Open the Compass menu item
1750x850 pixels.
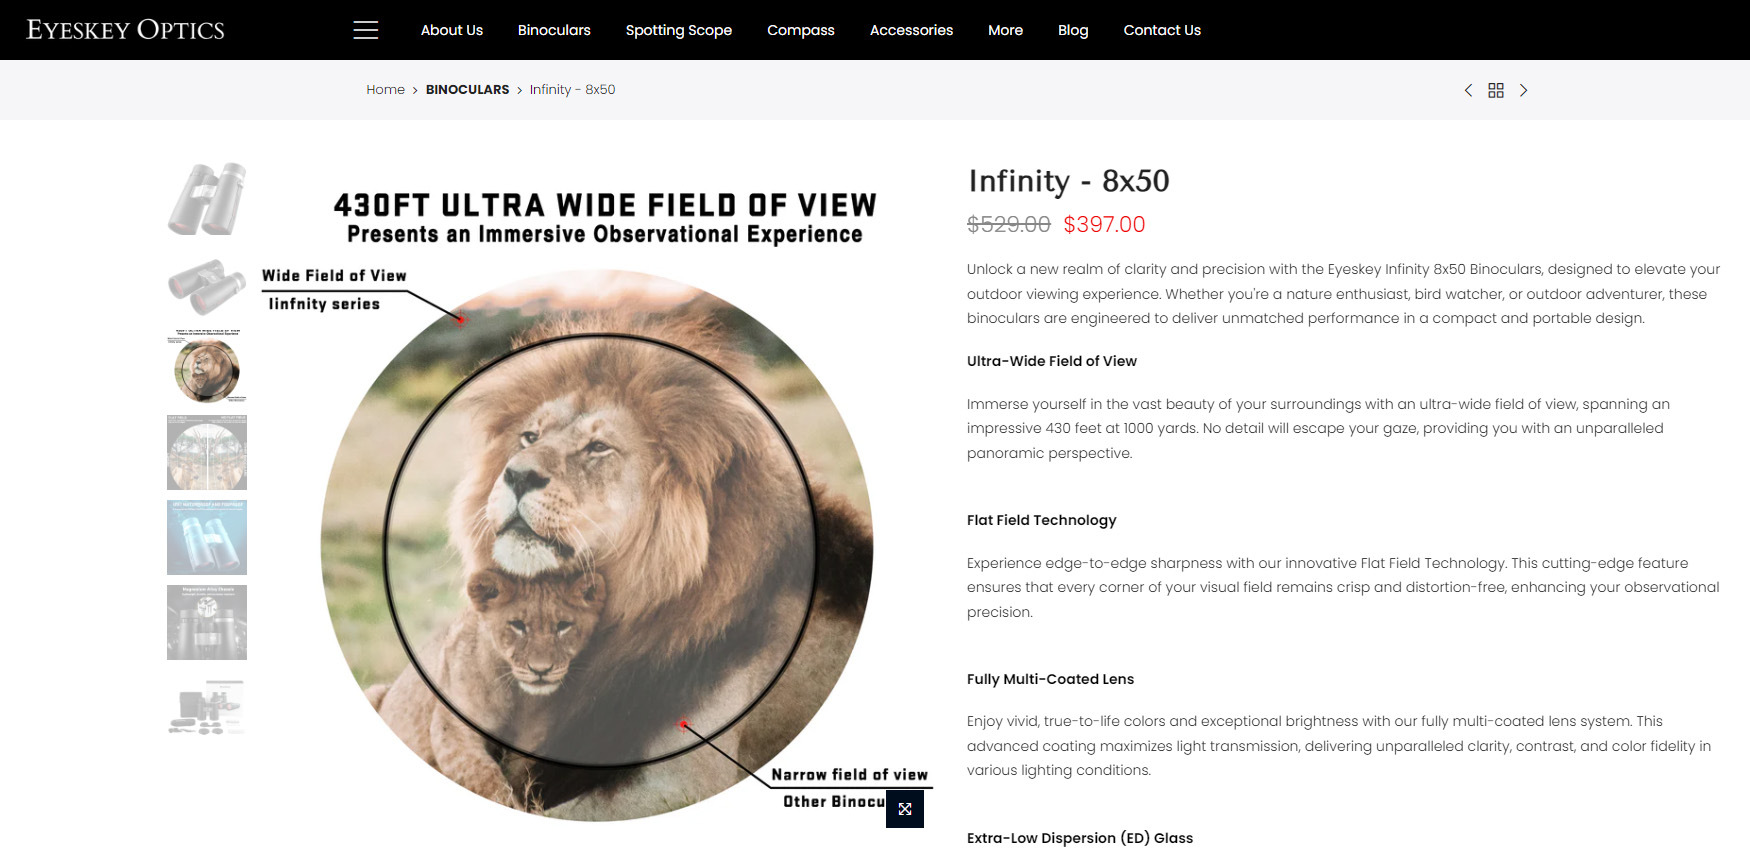[x=801, y=30]
